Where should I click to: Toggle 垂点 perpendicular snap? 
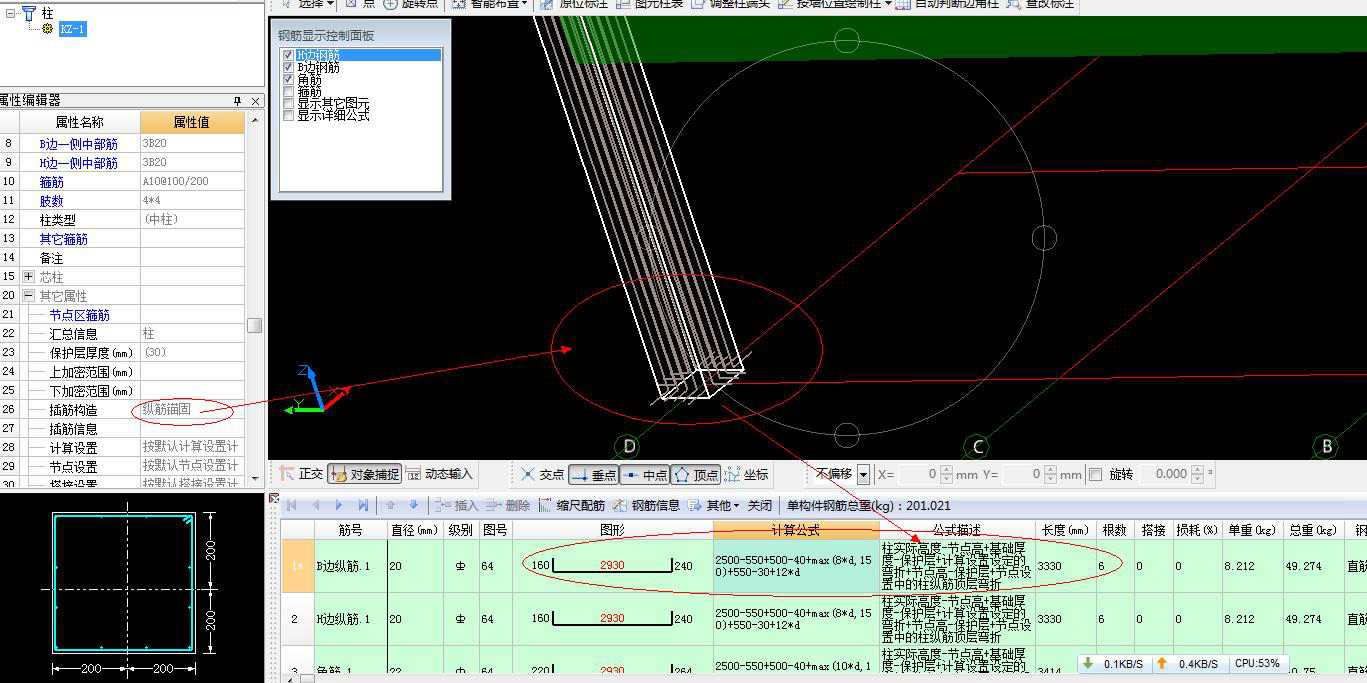point(594,474)
